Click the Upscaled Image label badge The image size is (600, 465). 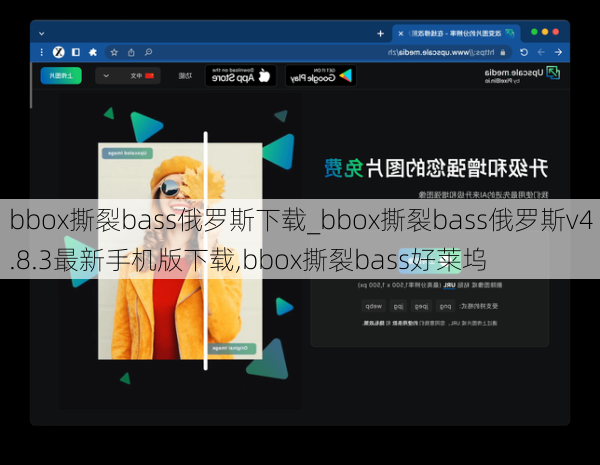click(127, 153)
